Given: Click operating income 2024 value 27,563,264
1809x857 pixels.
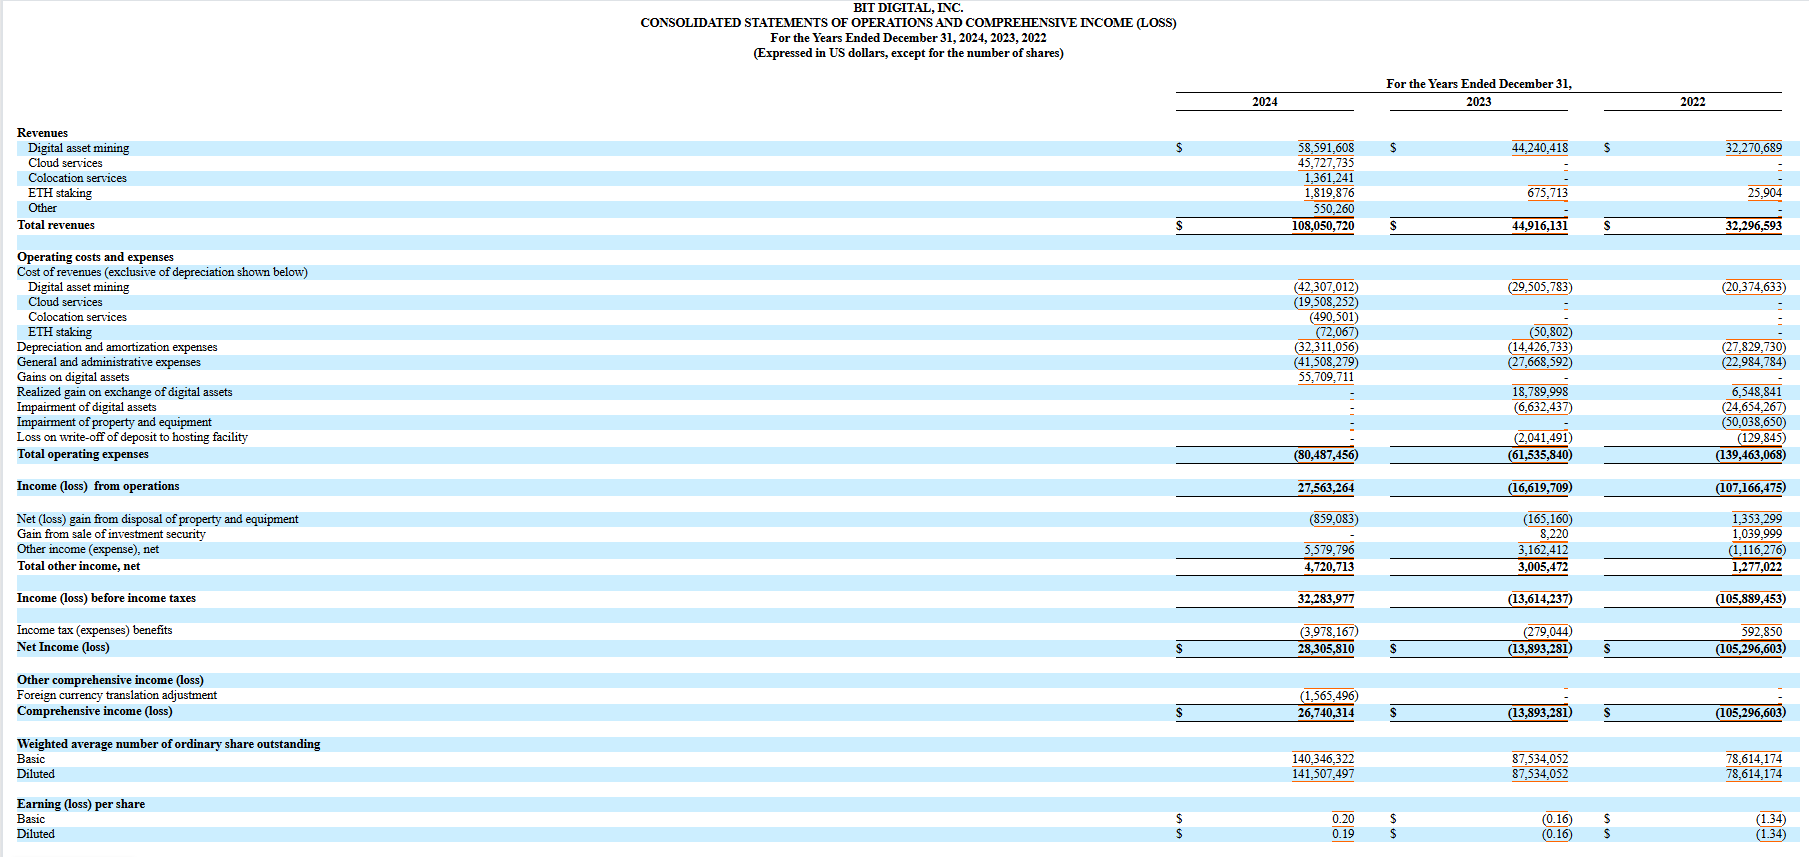Looking at the screenshot, I should click(1326, 488).
